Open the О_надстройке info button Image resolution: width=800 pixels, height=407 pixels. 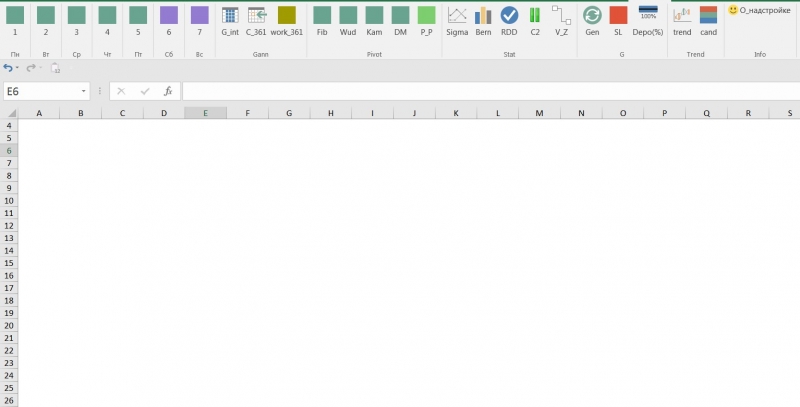pos(759,10)
